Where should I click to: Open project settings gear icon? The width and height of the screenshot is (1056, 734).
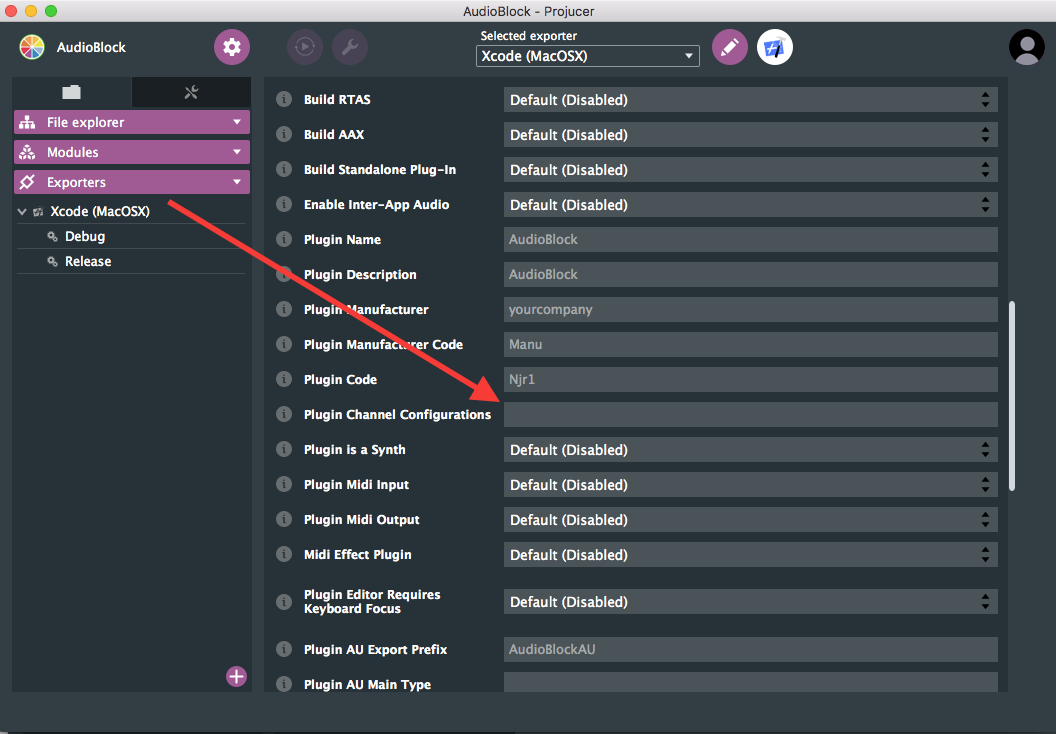click(x=232, y=47)
